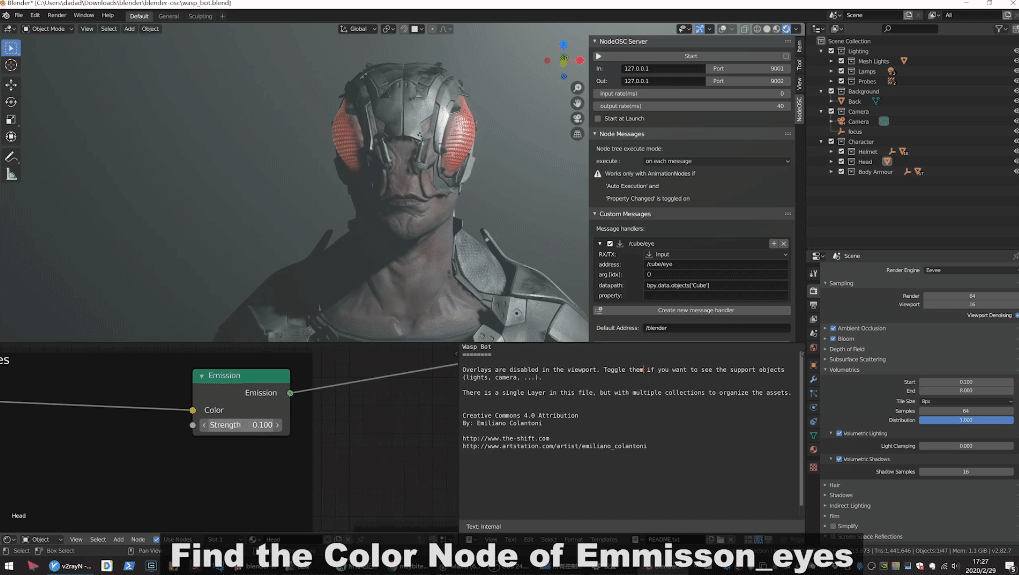Switch to solid viewport shading
Image resolution: width=1019 pixels, height=575 pixels.
click(767, 29)
